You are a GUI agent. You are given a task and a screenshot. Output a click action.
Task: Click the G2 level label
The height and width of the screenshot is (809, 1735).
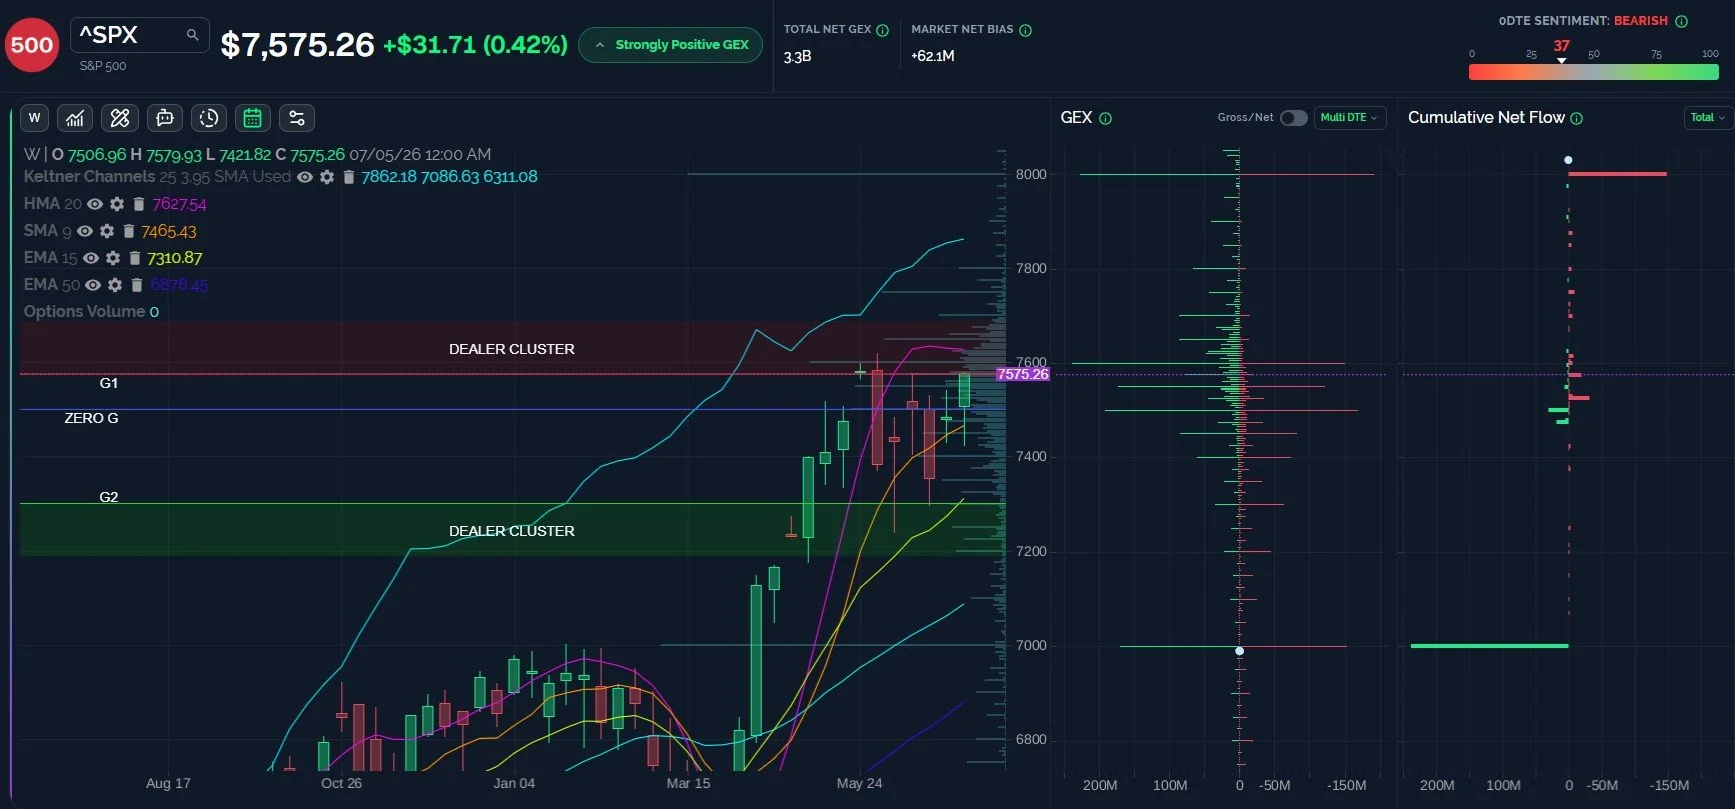point(109,497)
